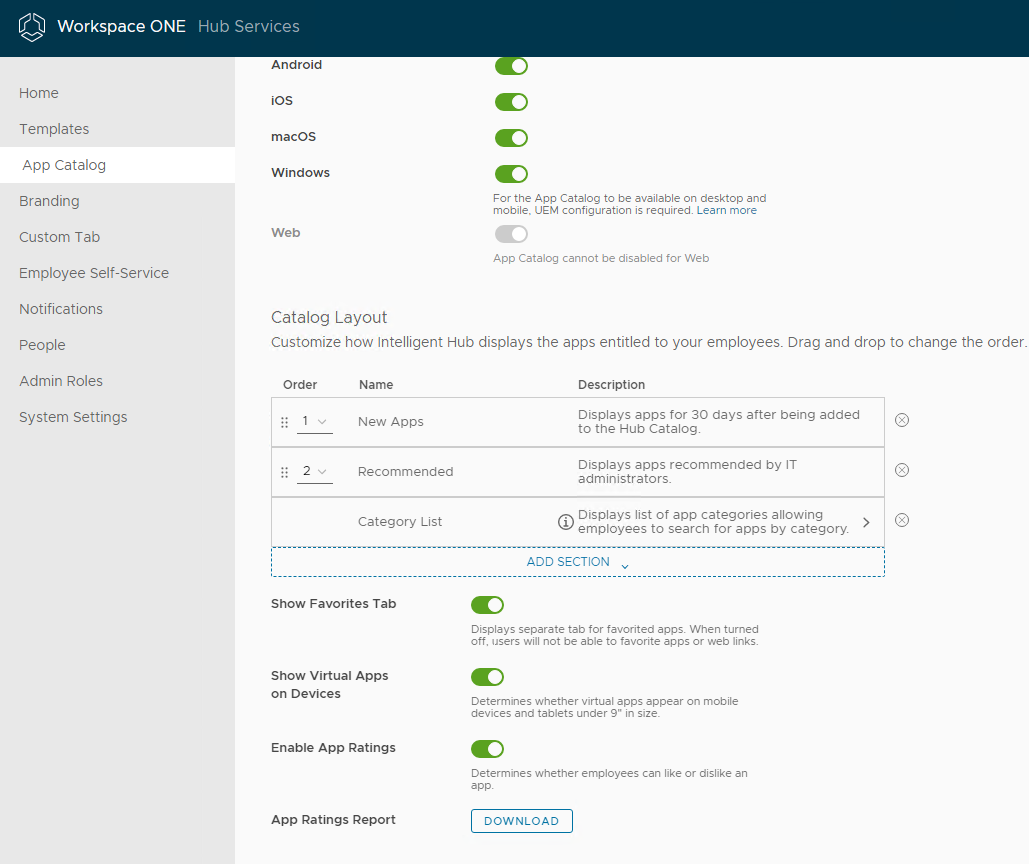Click the Catalog Layout heading
Screen dimensions: 1029x864
(329, 318)
